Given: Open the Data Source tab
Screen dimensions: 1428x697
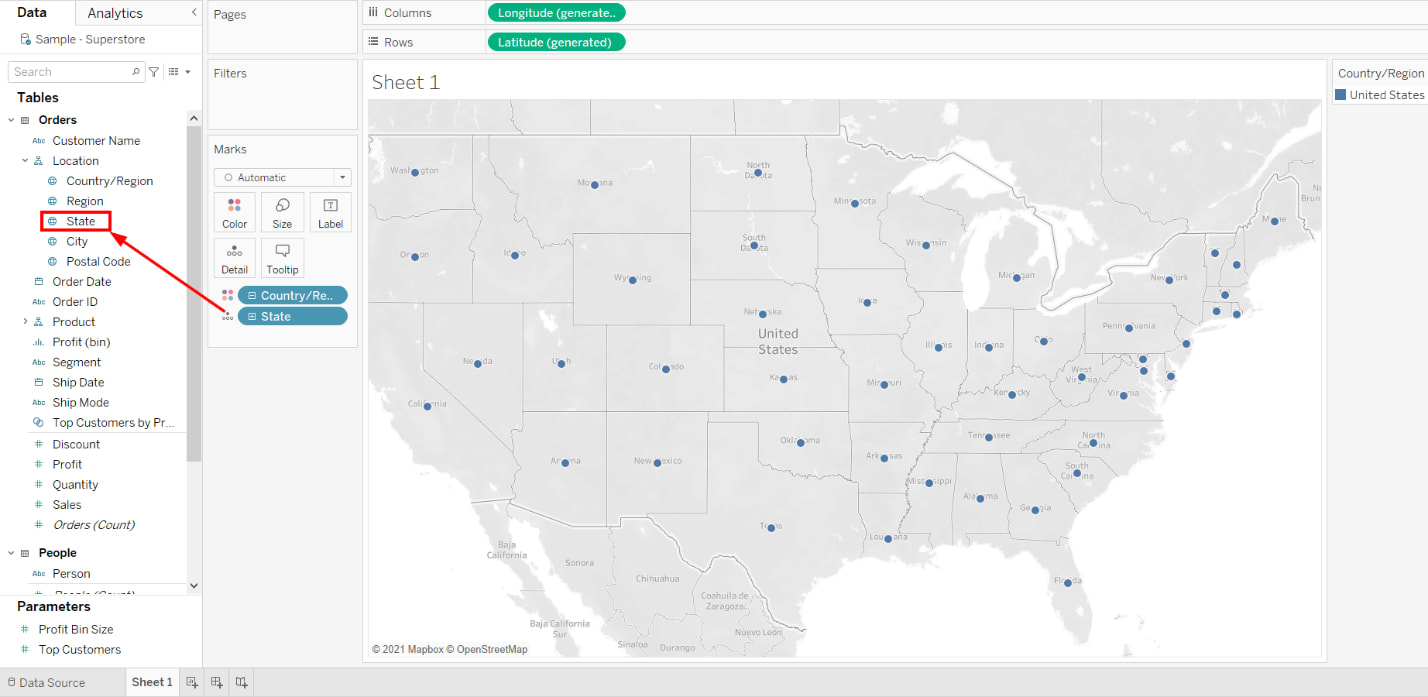Looking at the screenshot, I should (x=49, y=682).
